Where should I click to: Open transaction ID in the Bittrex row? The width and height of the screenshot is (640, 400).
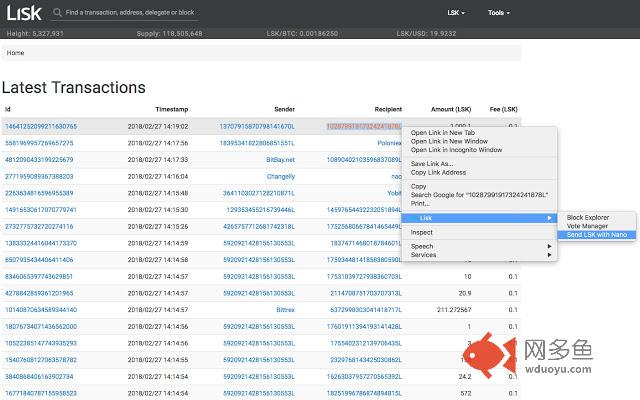point(41,310)
